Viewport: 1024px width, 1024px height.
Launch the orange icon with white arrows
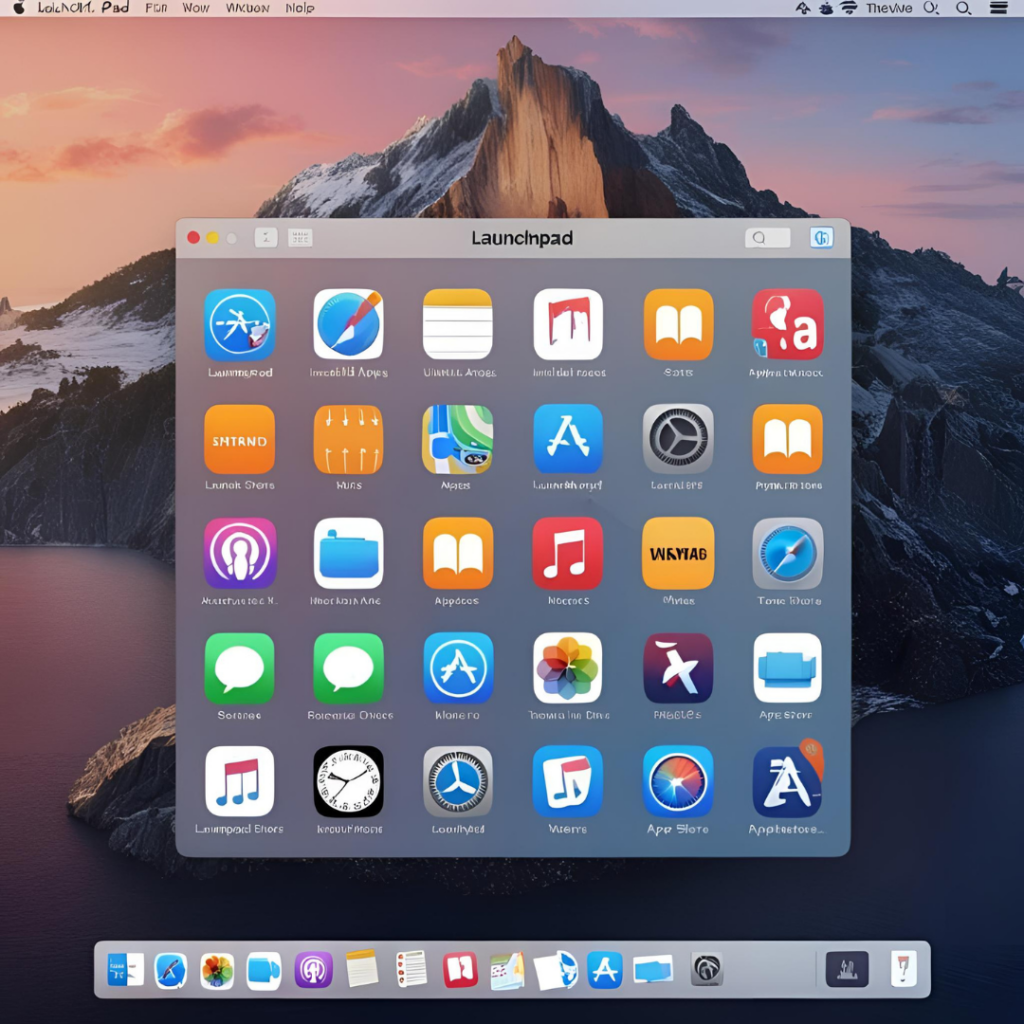pos(348,440)
